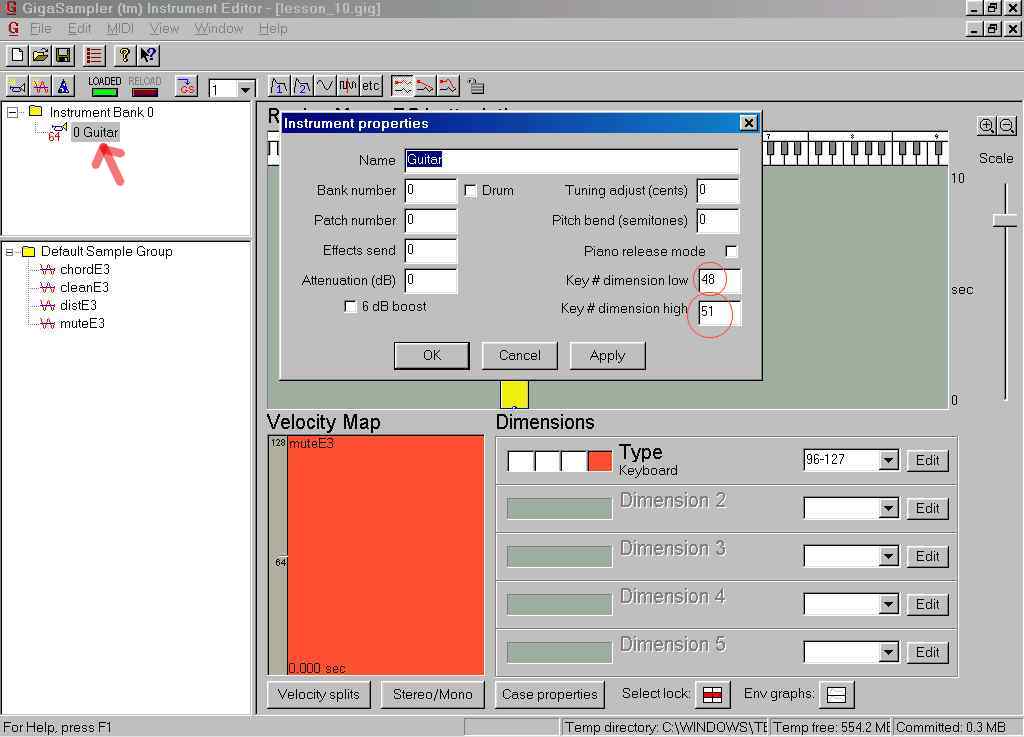Screen dimensions: 1024x737
Task: Click the sample waveform toolbar icon
Action: [40, 86]
